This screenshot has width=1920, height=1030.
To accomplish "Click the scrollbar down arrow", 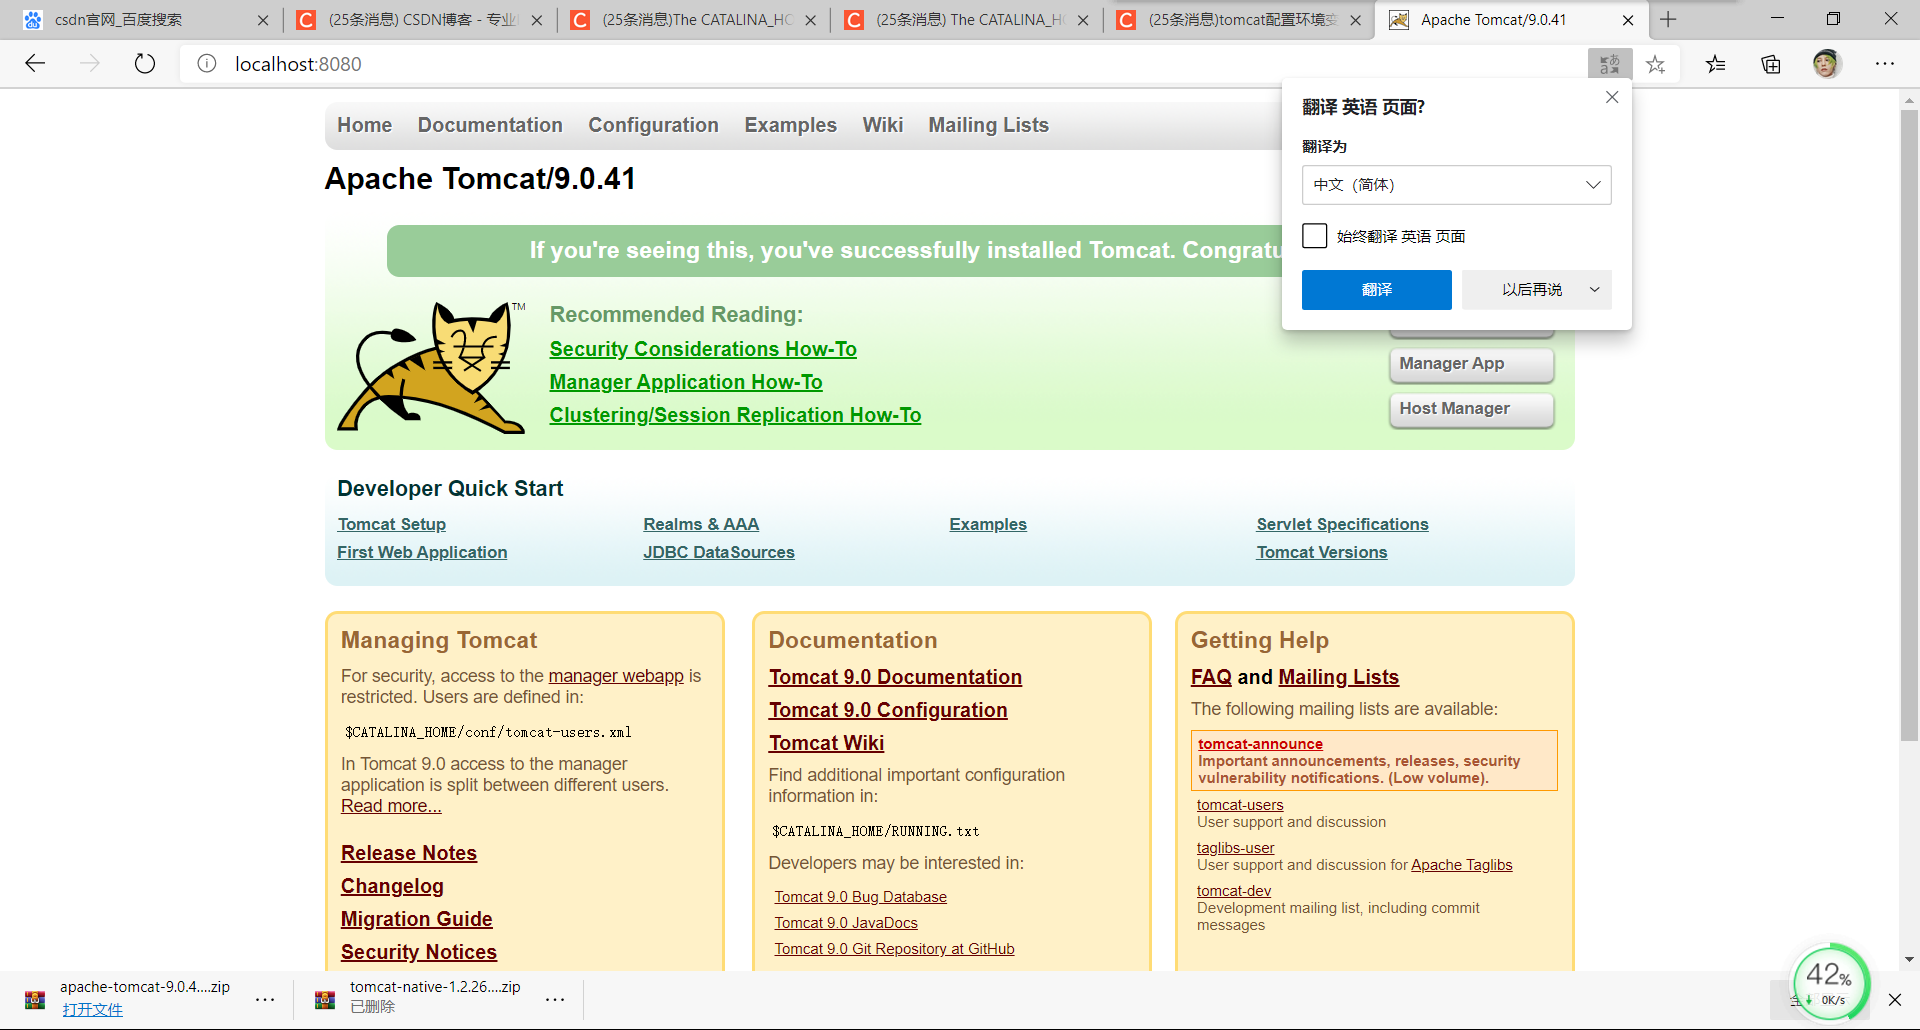I will pyautogui.click(x=1909, y=959).
